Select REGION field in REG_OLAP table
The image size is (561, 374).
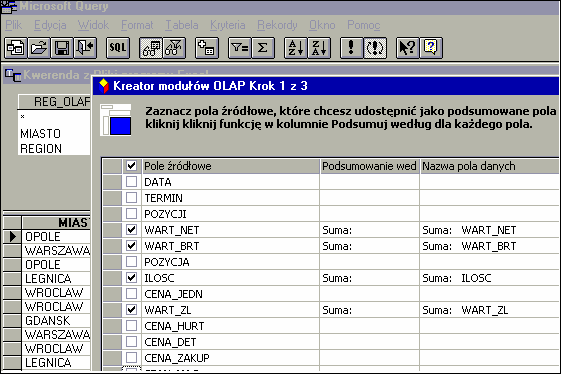click(41, 149)
